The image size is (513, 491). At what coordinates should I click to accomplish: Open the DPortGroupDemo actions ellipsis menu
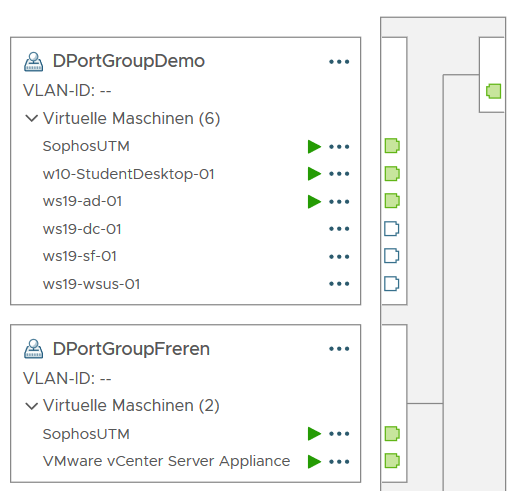(x=339, y=62)
